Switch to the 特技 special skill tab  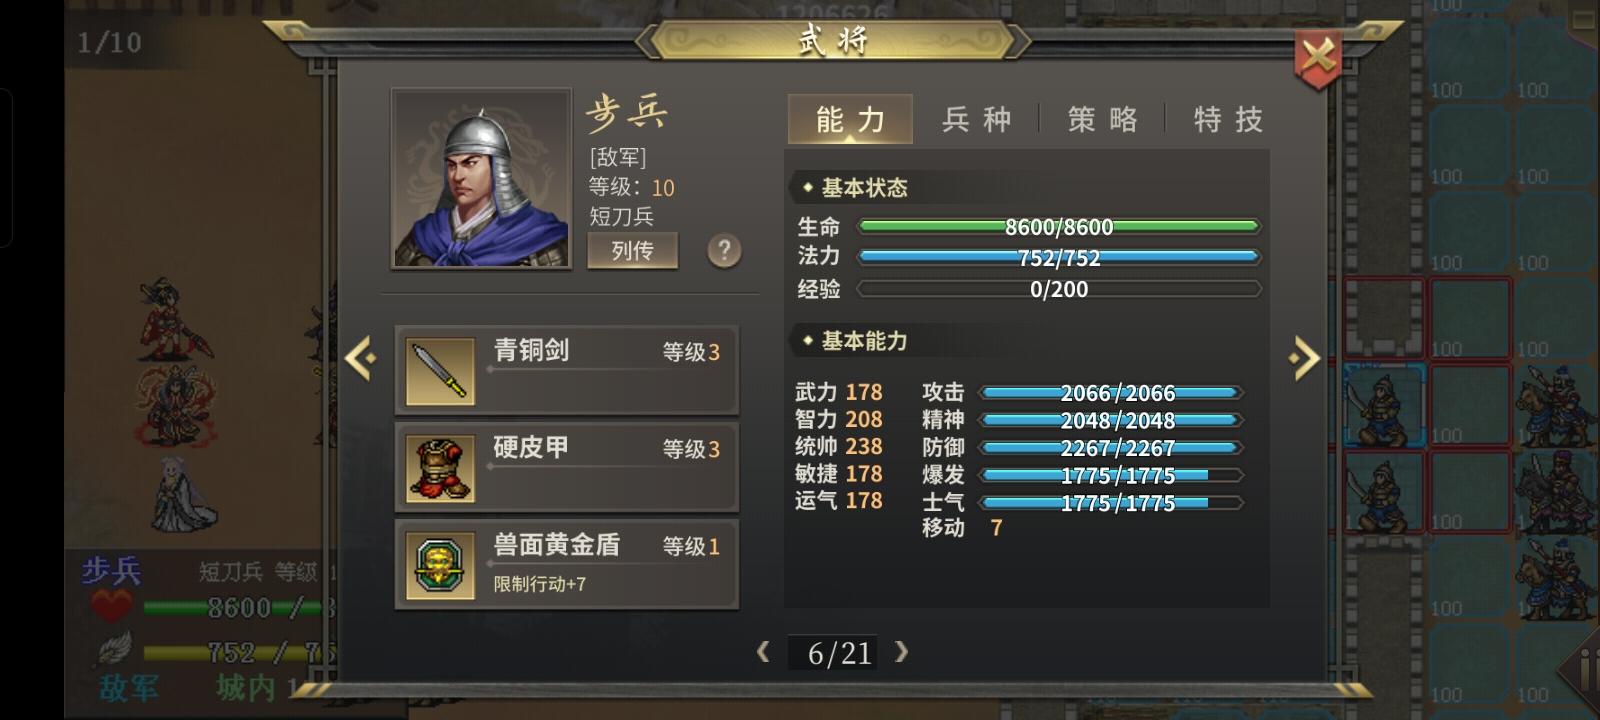coord(1228,119)
